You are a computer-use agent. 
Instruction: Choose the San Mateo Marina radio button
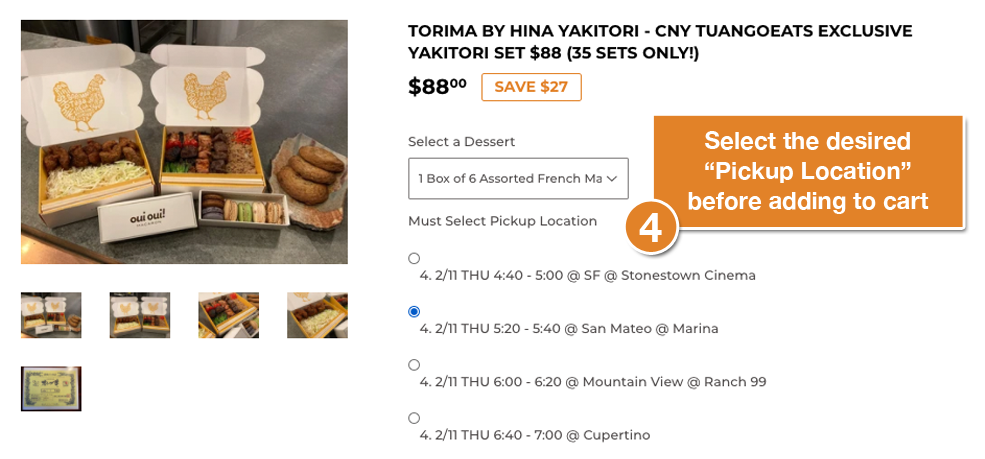414,312
